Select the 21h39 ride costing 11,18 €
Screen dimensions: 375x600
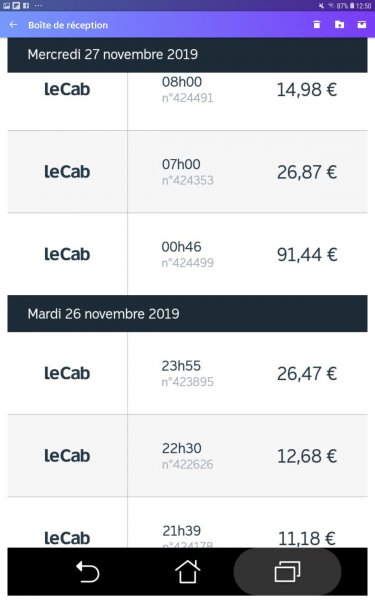coord(188,523)
